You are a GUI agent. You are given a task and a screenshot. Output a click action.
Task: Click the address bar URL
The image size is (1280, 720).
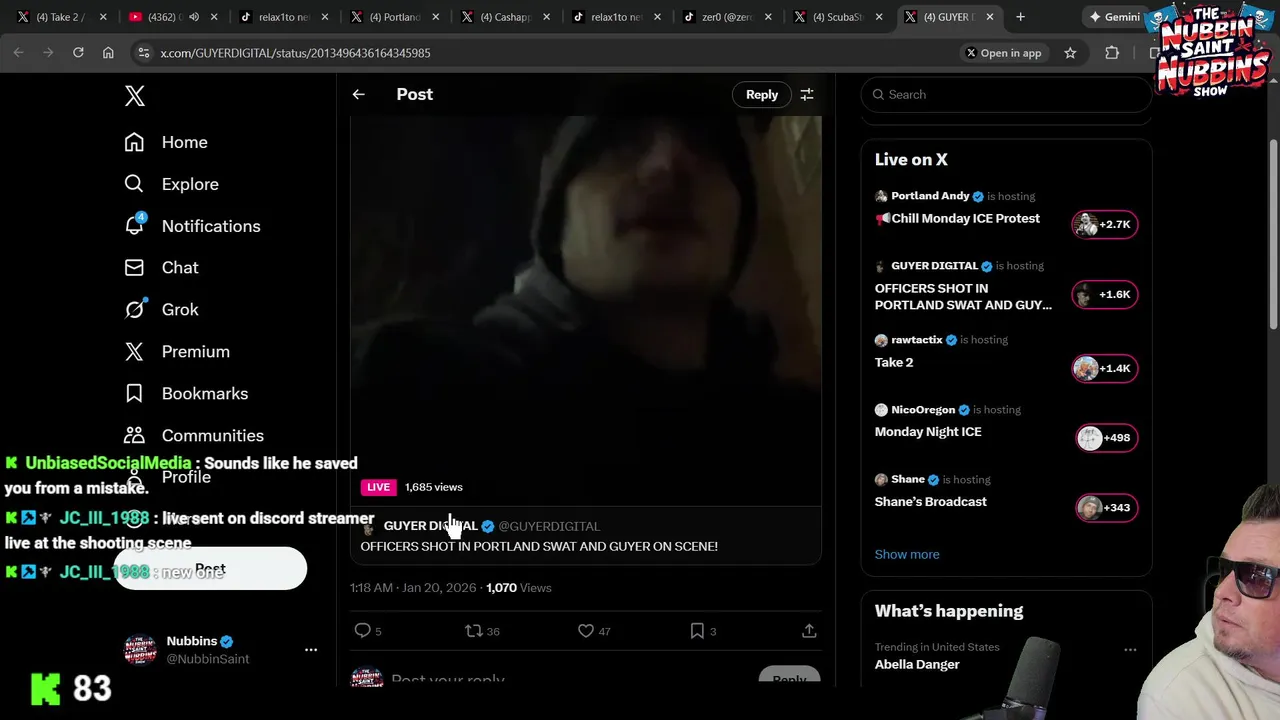click(x=295, y=53)
